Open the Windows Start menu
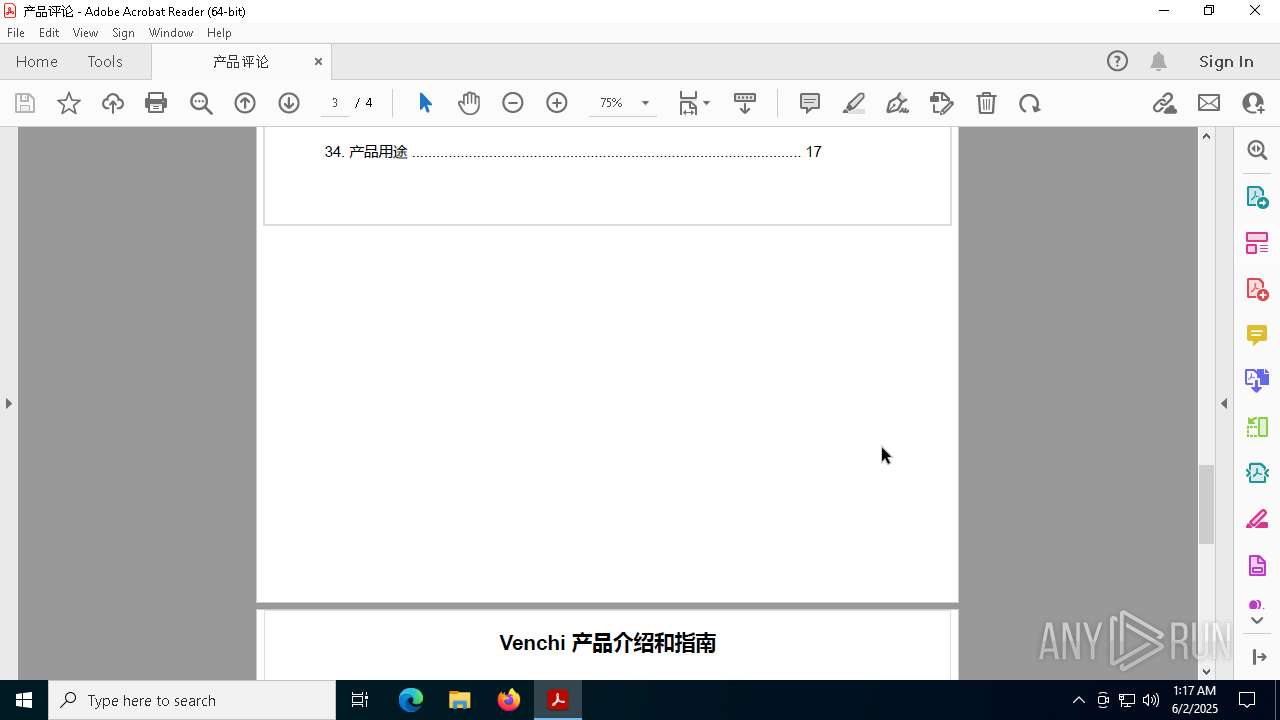The width and height of the screenshot is (1280, 720). pyautogui.click(x=24, y=700)
